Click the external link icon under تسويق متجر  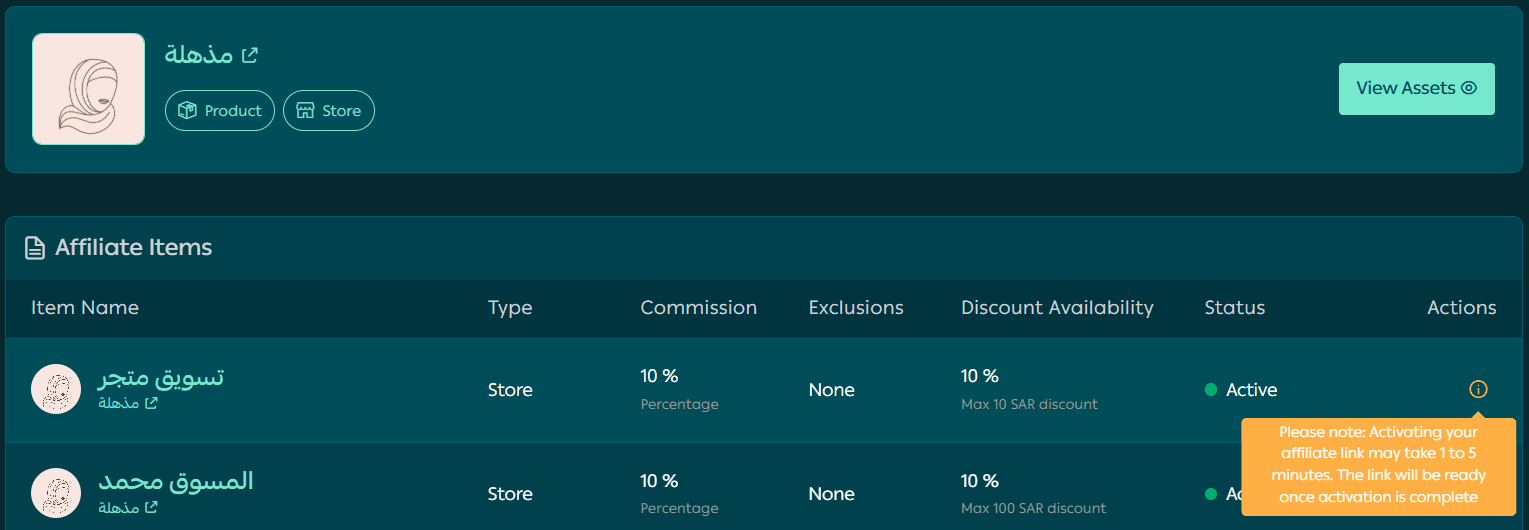pyautogui.click(x=151, y=403)
